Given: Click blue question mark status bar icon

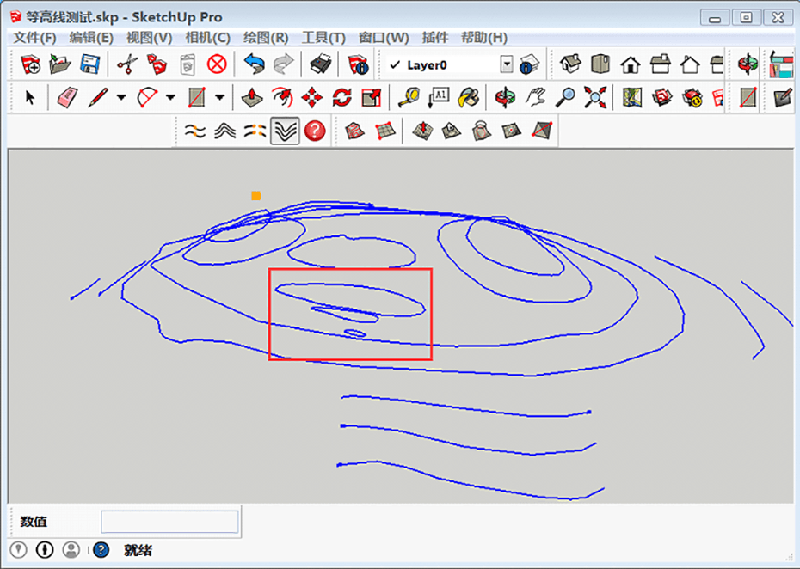Looking at the screenshot, I should pyautogui.click(x=101, y=550).
